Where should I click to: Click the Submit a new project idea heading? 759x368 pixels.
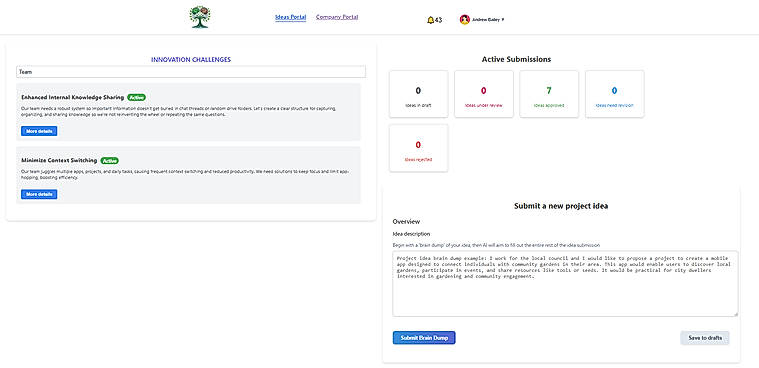(561, 206)
